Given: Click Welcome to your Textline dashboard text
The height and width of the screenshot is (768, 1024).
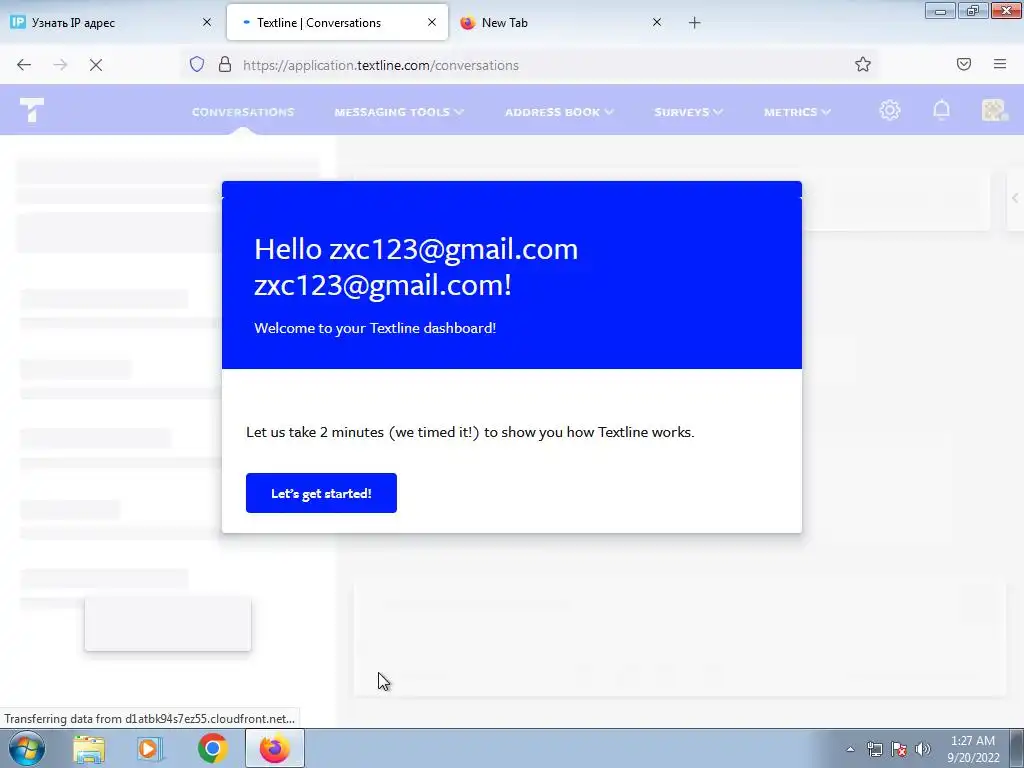Looking at the screenshot, I should tap(375, 328).
